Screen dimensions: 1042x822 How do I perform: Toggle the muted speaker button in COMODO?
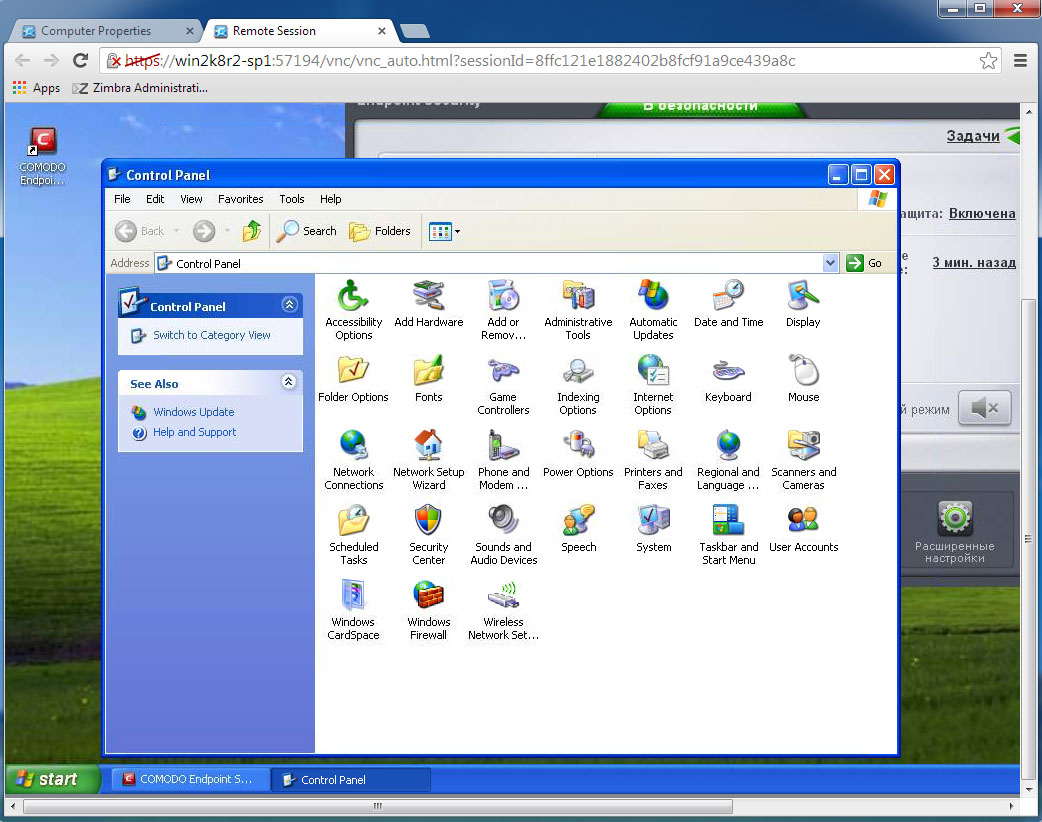click(984, 408)
